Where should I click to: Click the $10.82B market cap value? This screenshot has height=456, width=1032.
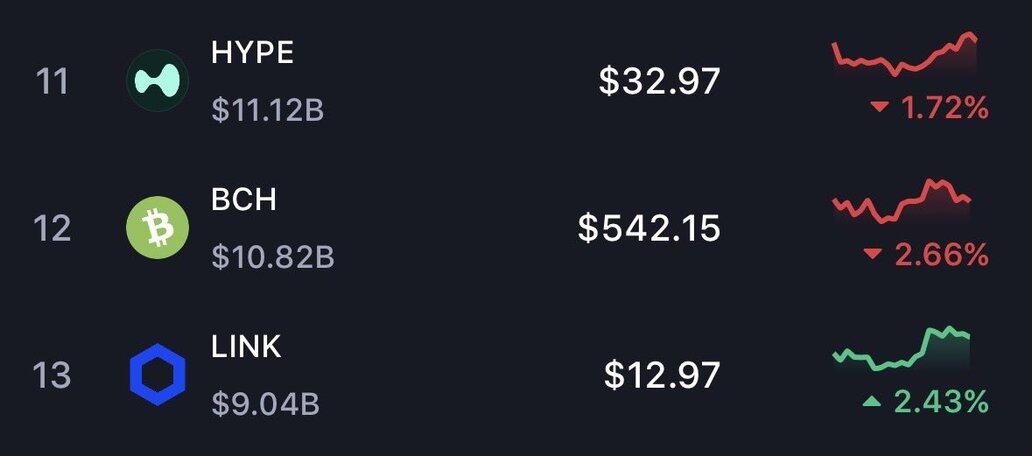272,257
